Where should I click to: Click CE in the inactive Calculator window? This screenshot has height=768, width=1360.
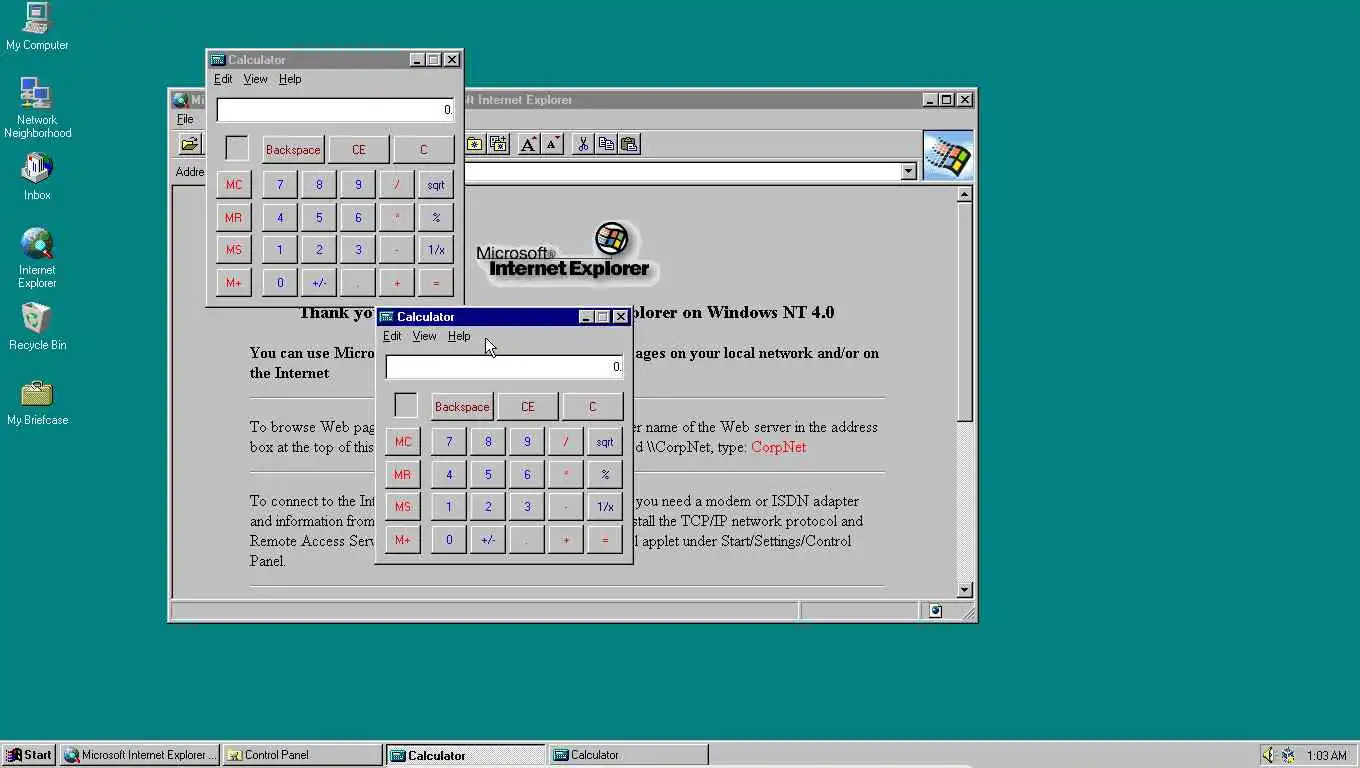(359, 150)
